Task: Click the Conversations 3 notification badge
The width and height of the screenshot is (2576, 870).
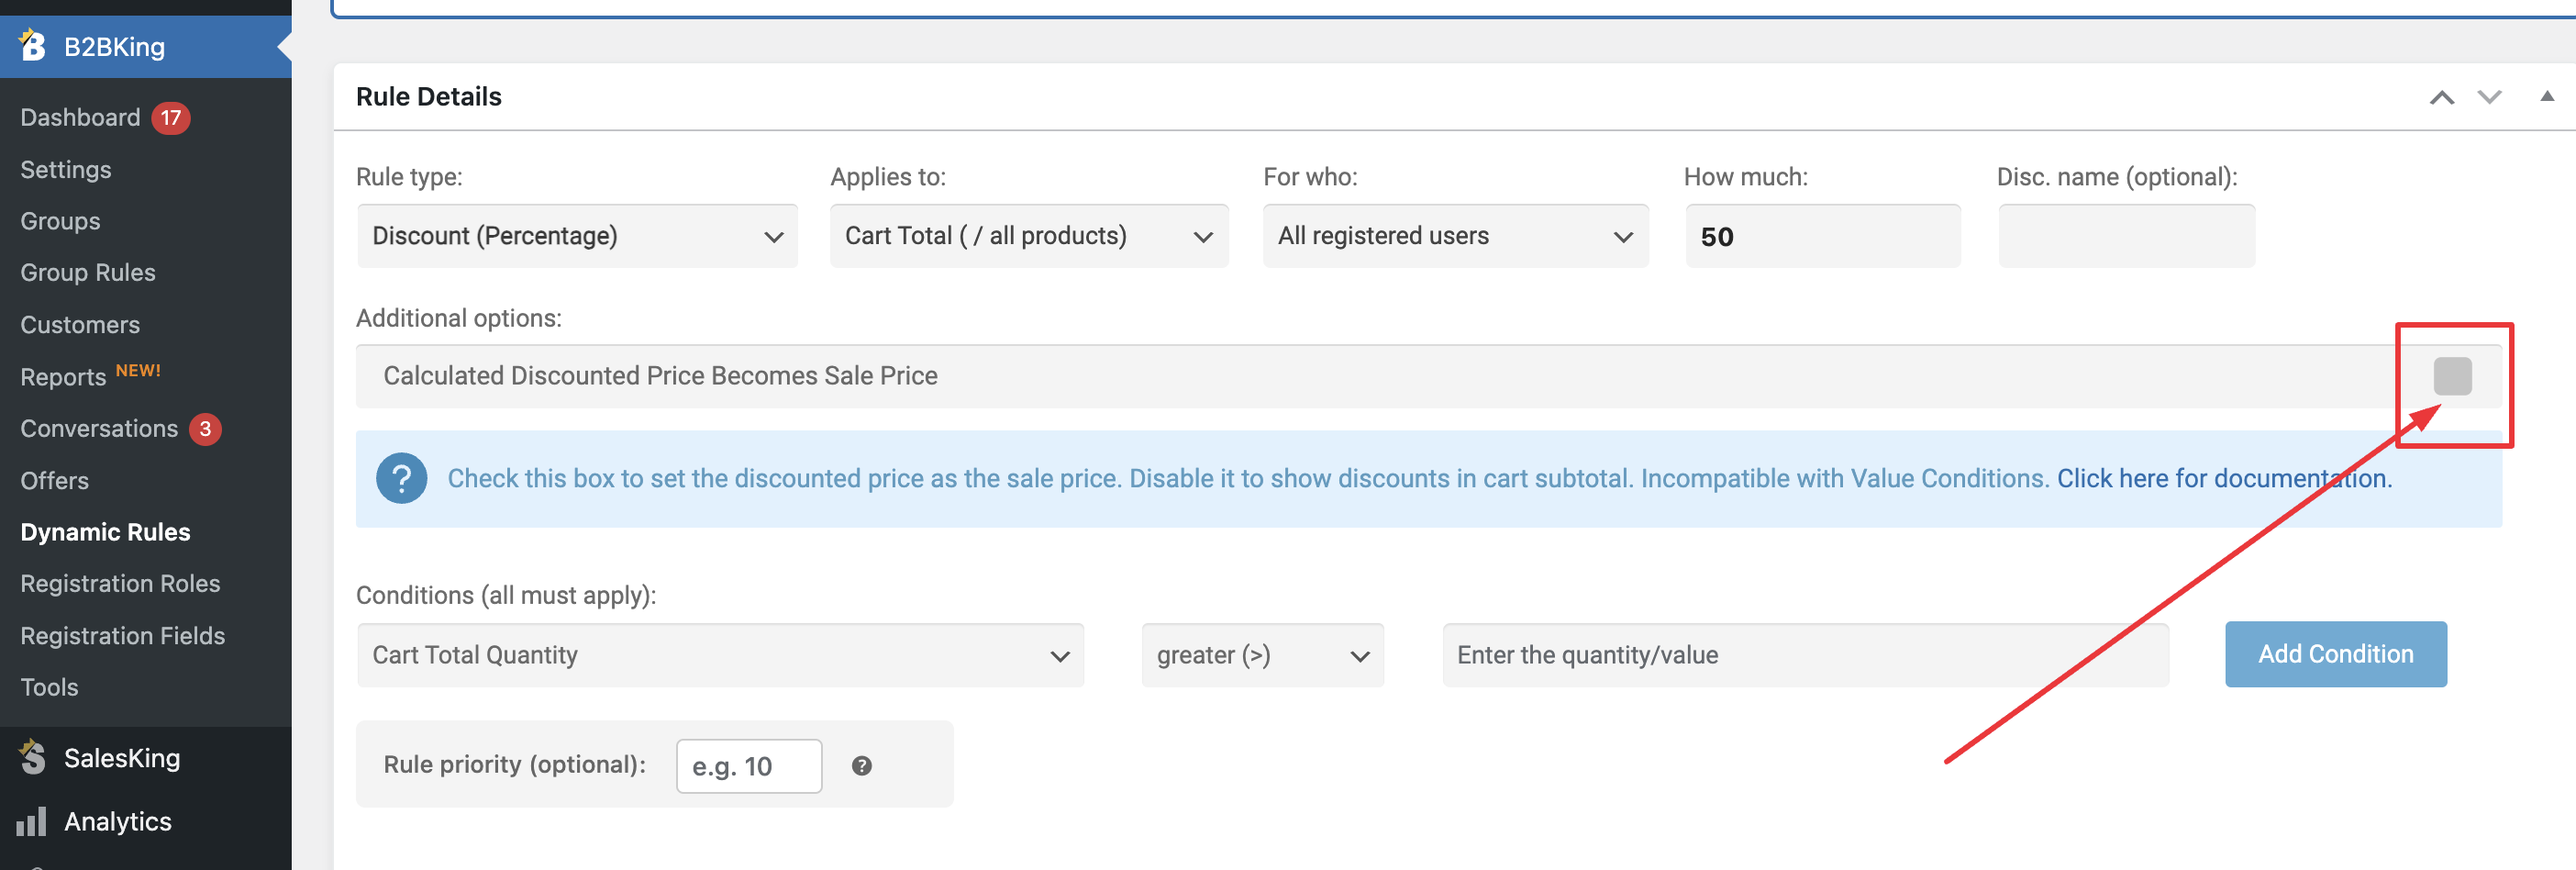Action: (x=205, y=429)
